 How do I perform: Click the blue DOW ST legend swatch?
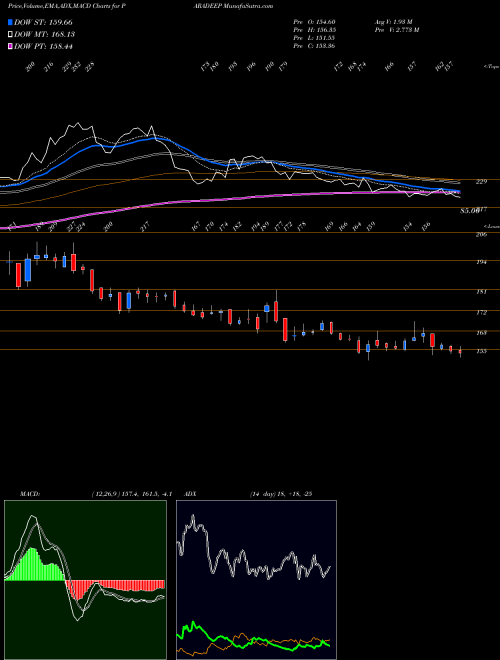click(x=10, y=22)
